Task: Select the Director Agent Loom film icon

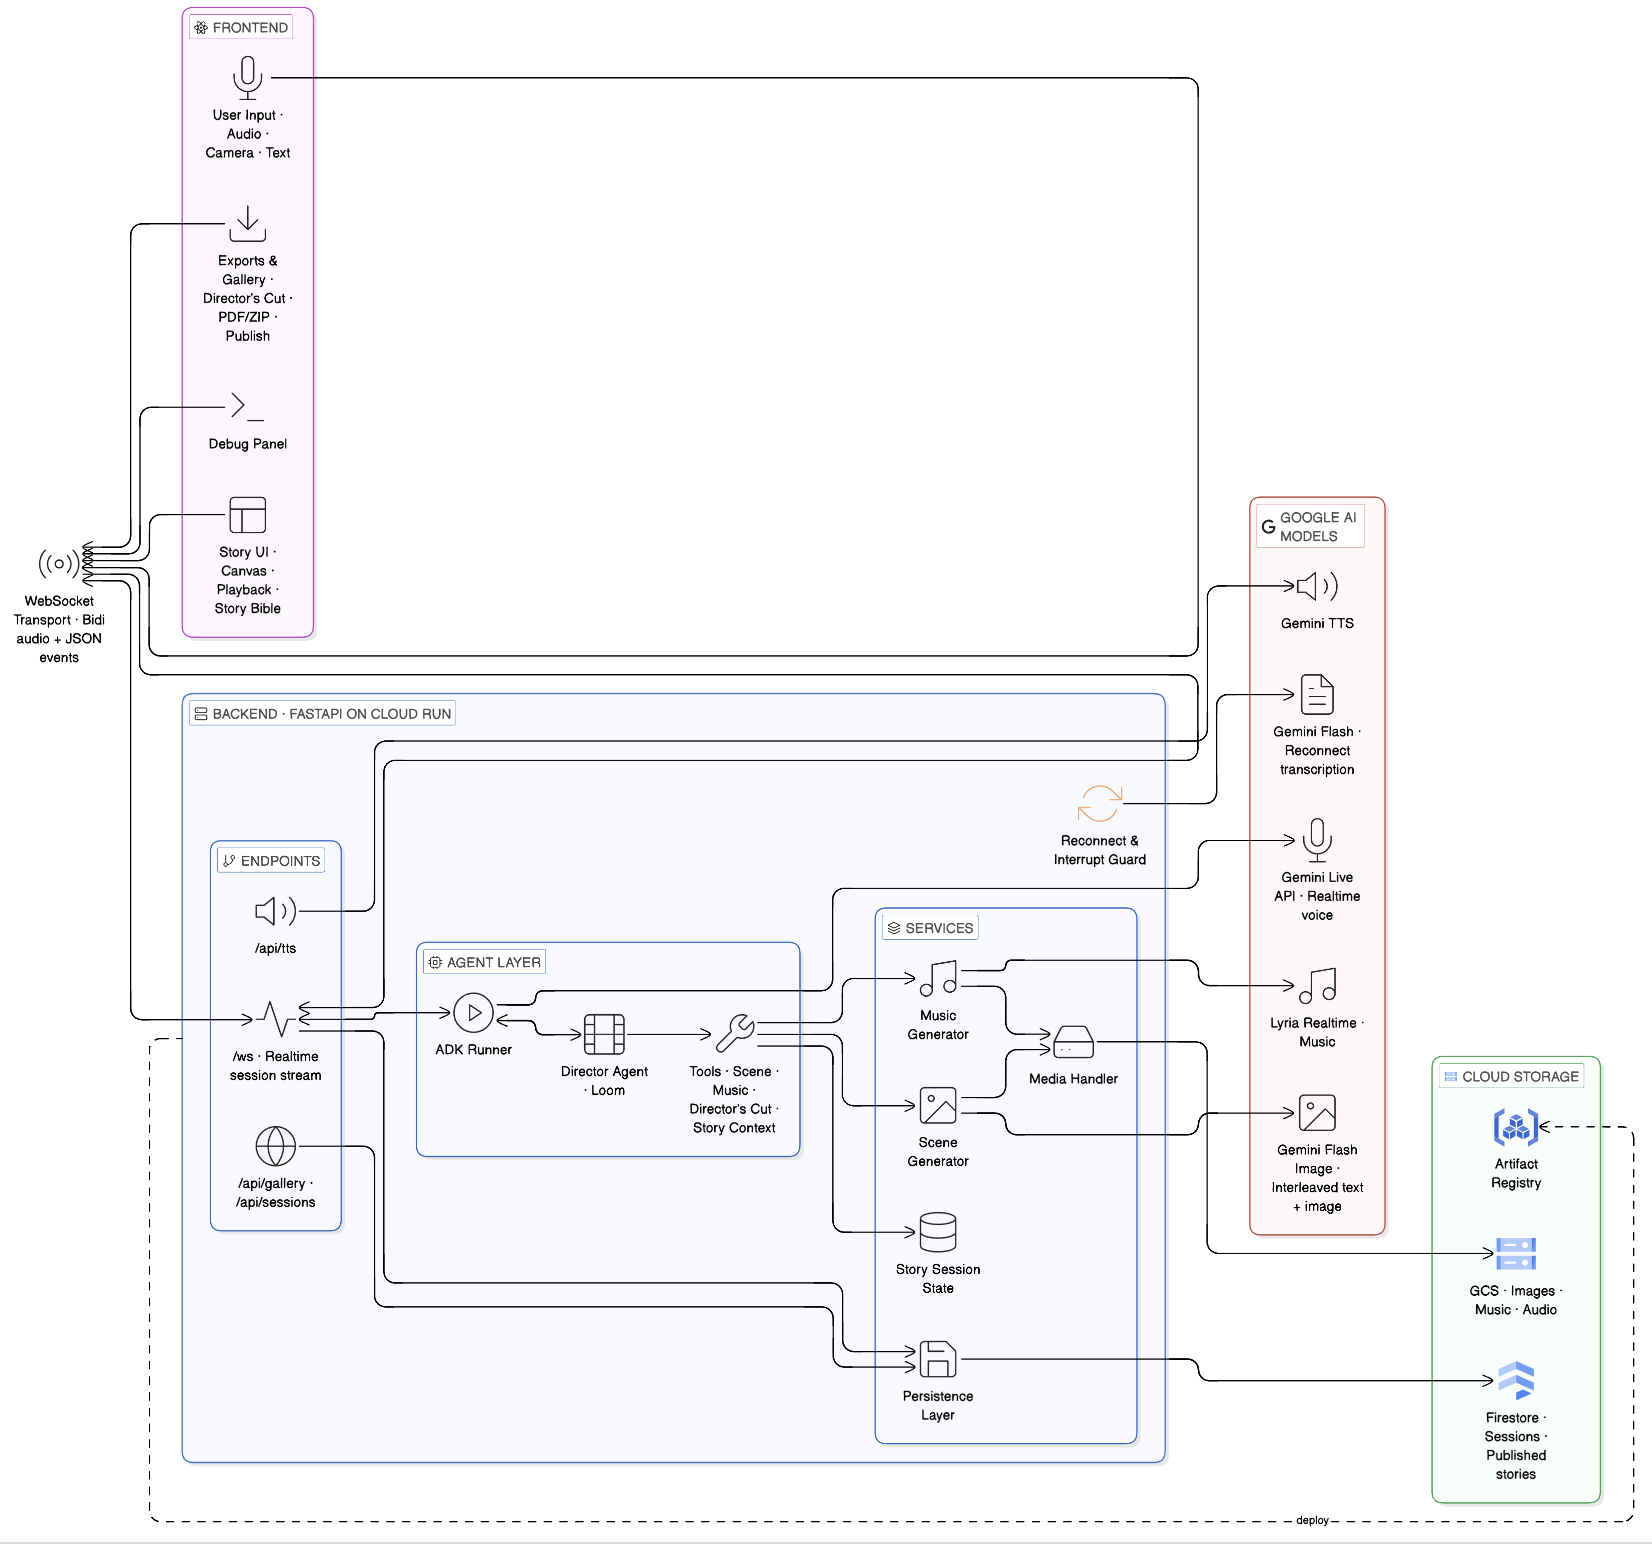Action: pos(604,1034)
